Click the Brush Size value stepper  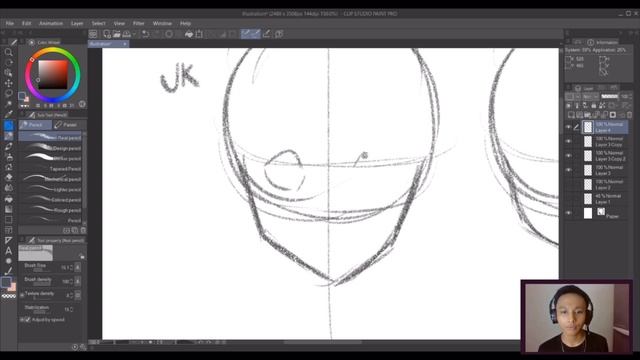(71, 267)
